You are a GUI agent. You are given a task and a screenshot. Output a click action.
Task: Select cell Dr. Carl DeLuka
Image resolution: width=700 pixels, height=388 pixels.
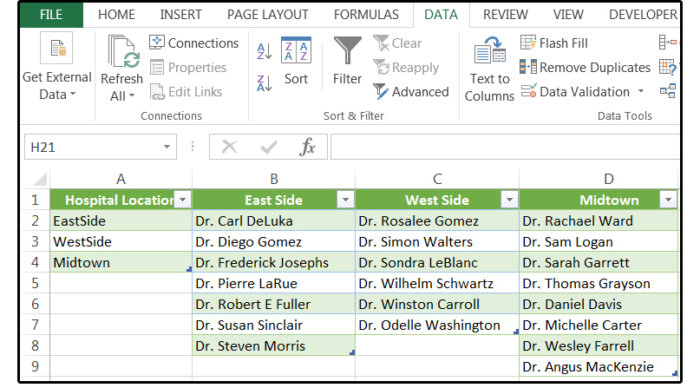274,221
